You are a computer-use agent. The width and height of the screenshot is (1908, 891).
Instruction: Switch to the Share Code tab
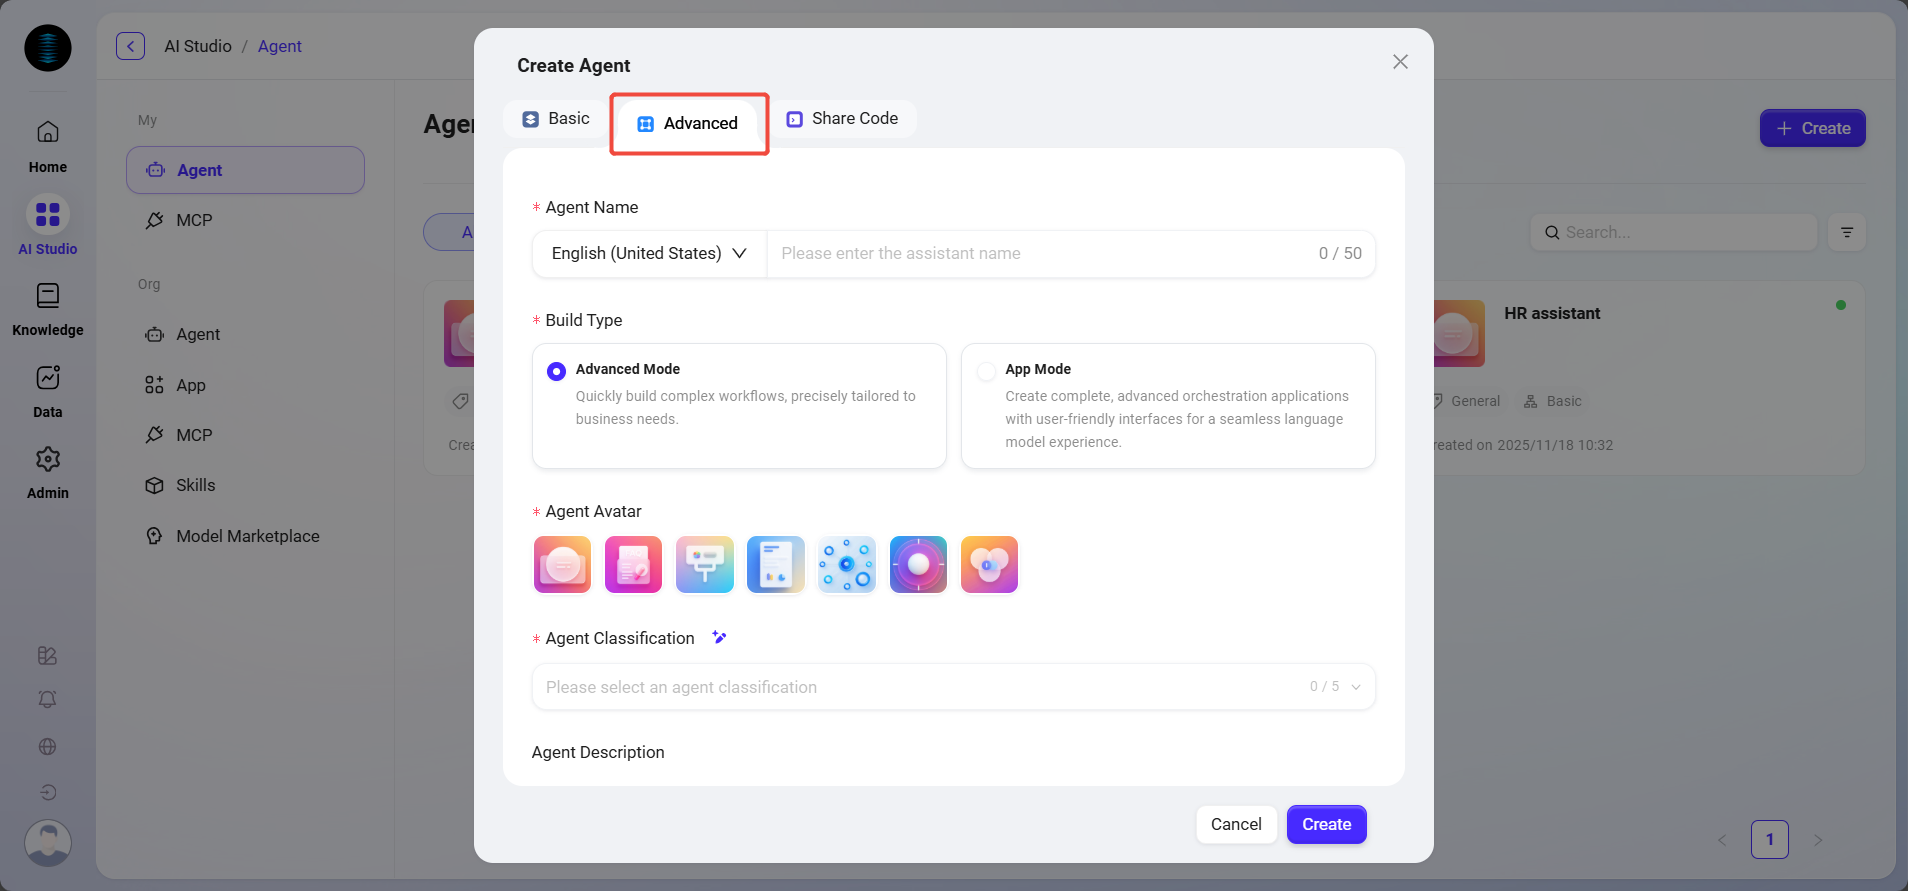tap(842, 119)
